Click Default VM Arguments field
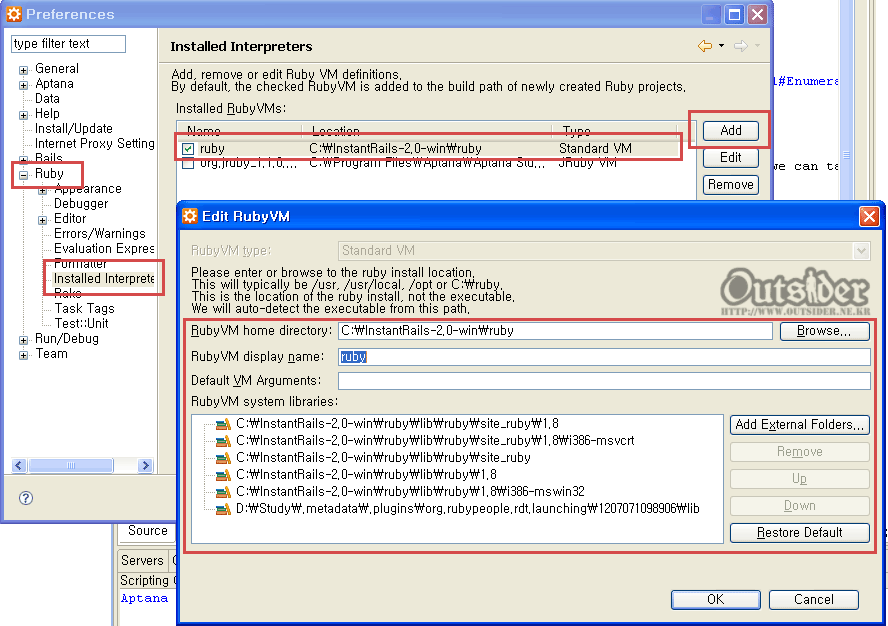The height and width of the screenshot is (626, 888). pyautogui.click(x=604, y=381)
